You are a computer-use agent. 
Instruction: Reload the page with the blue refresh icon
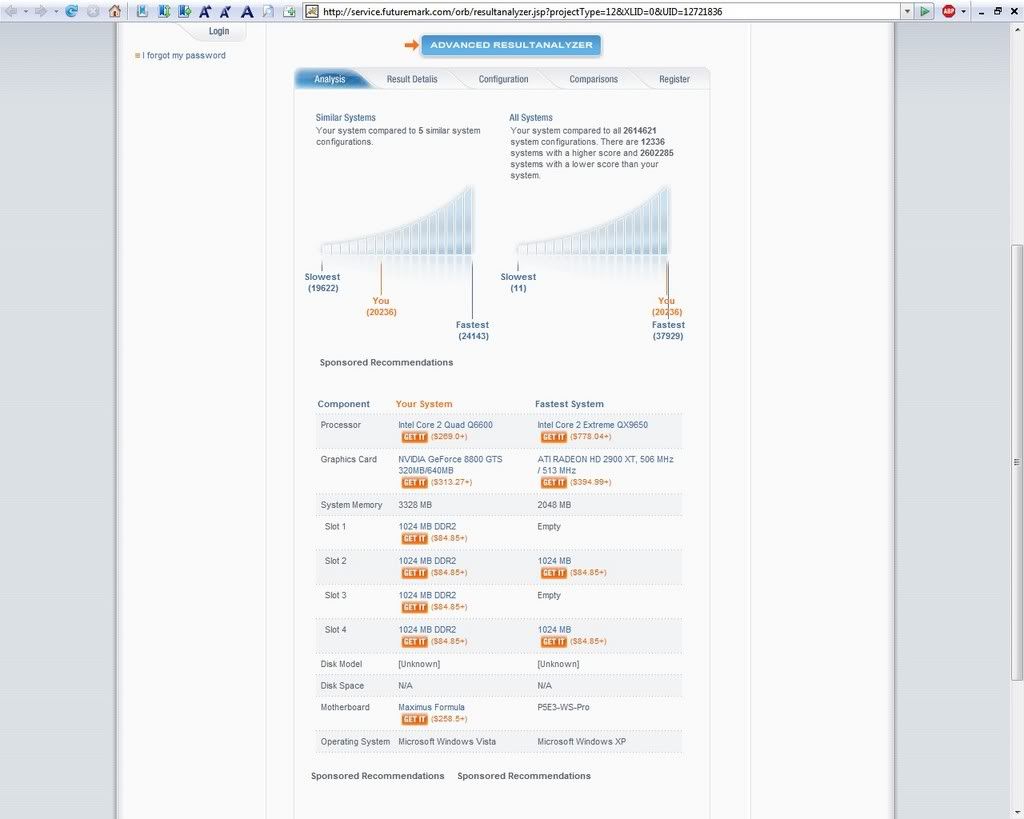[x=72, y=11]
